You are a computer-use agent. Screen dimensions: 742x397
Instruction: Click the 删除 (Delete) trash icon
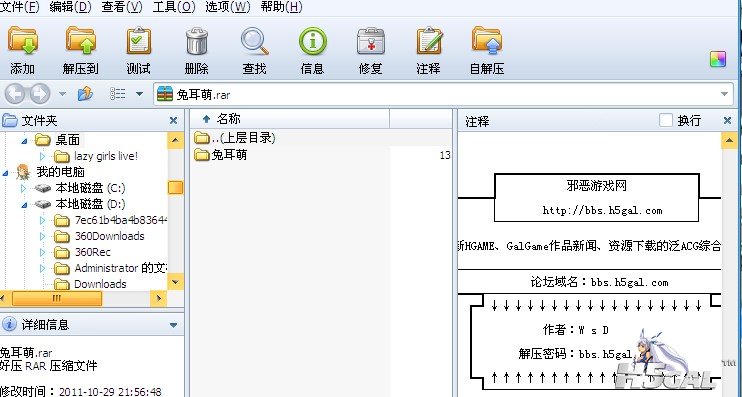[x=196, y=41]
